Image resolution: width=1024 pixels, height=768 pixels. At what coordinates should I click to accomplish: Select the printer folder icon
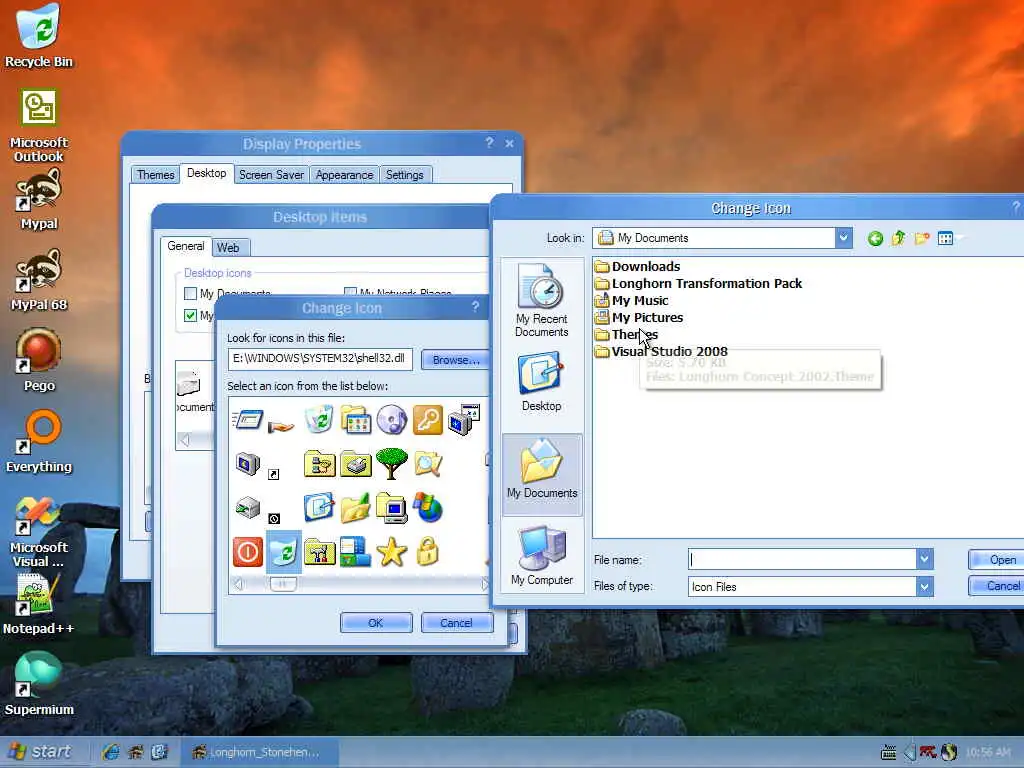pyautogui.click(x=356, y=464)
